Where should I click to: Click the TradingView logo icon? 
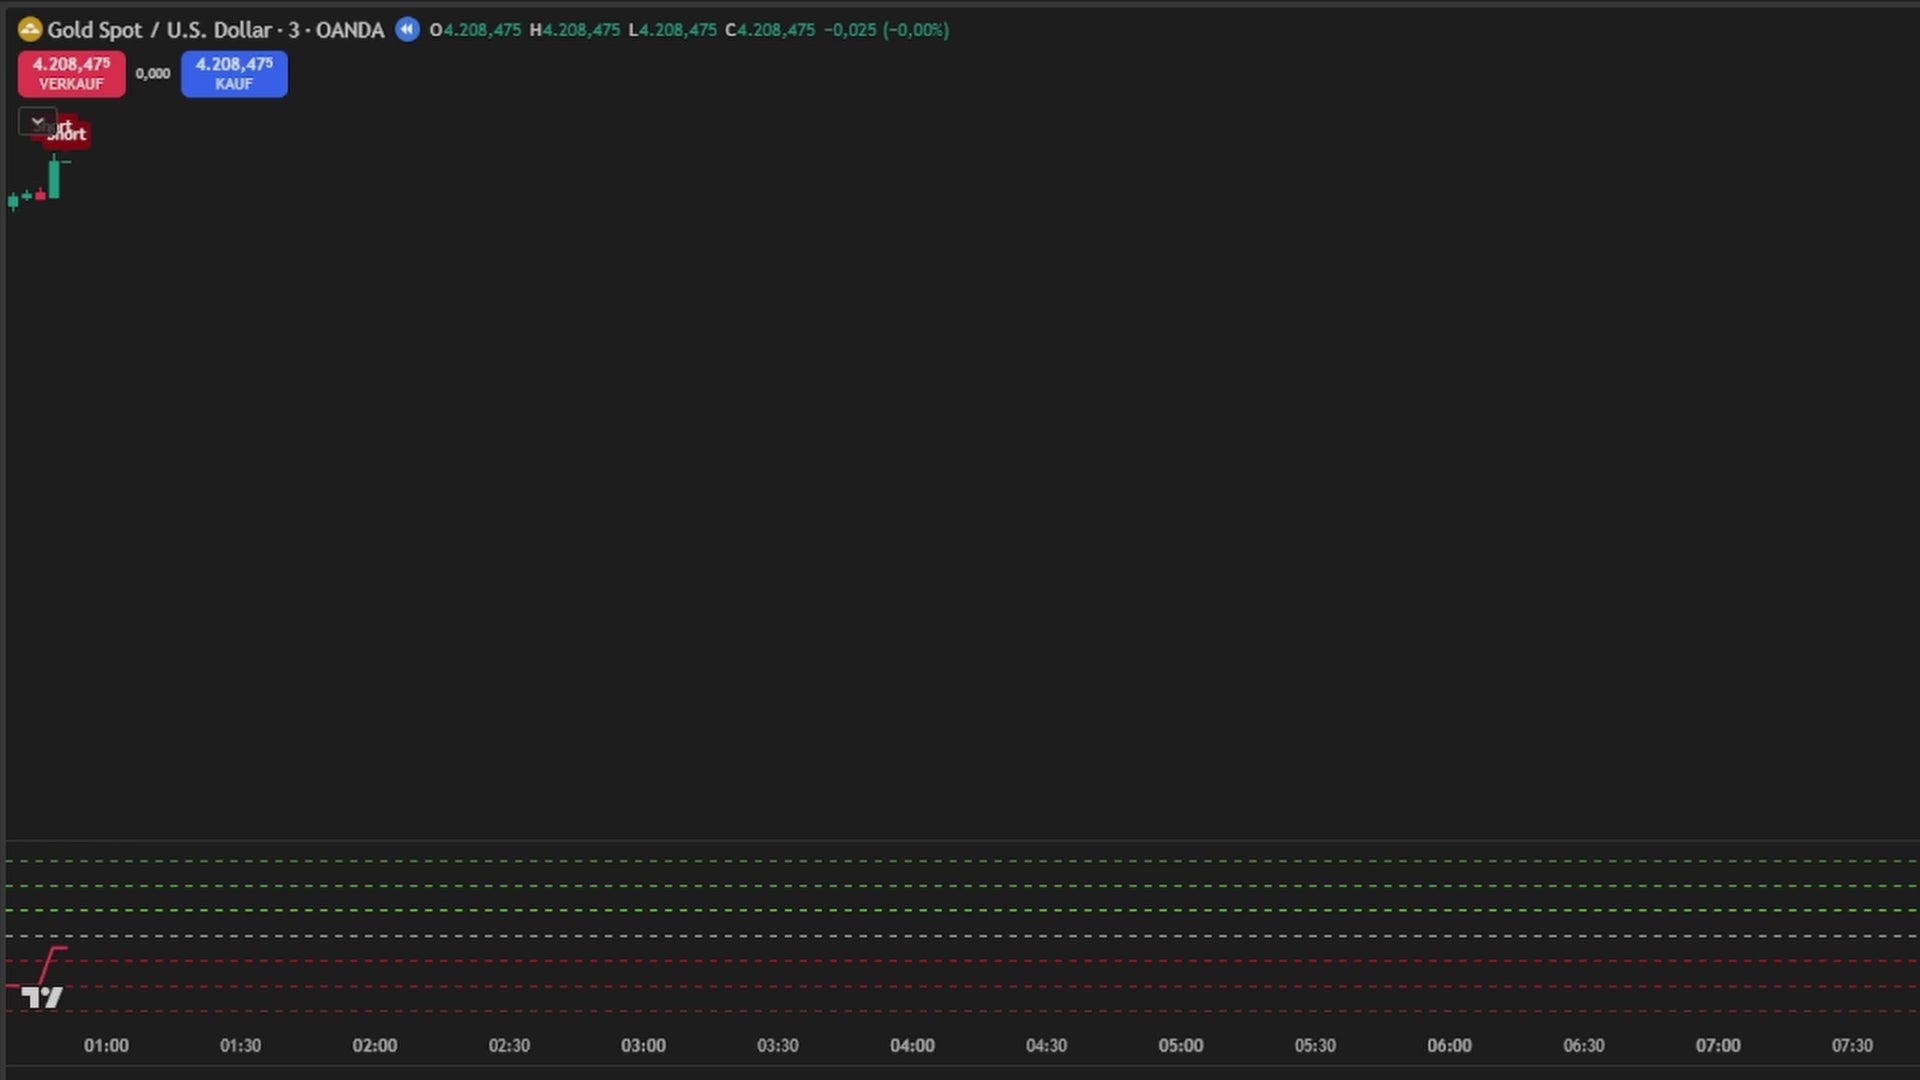[x=42, y=997]
